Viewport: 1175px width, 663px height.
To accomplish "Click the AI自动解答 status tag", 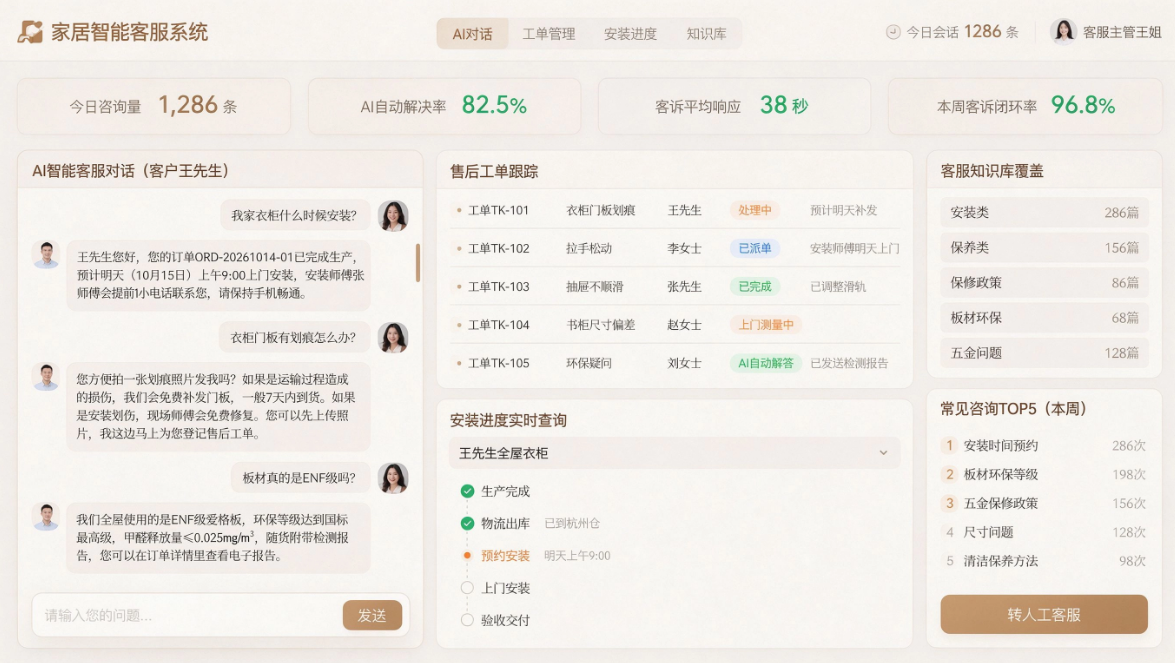I will point(766,363).
